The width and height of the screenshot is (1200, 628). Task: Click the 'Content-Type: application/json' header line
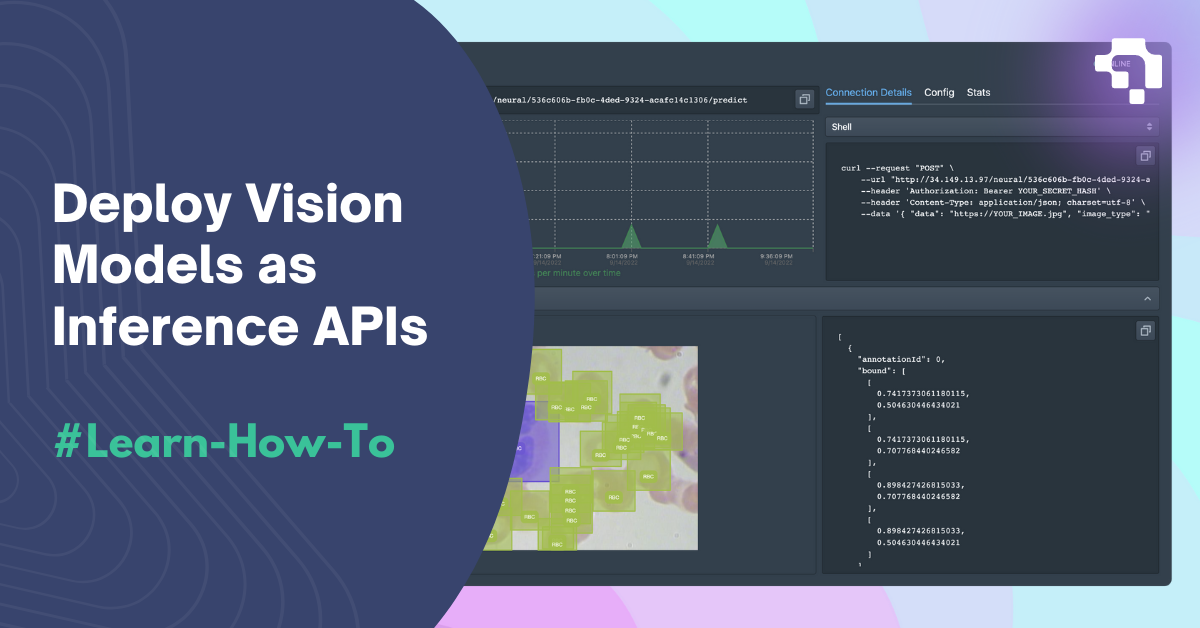point(1002,201)
